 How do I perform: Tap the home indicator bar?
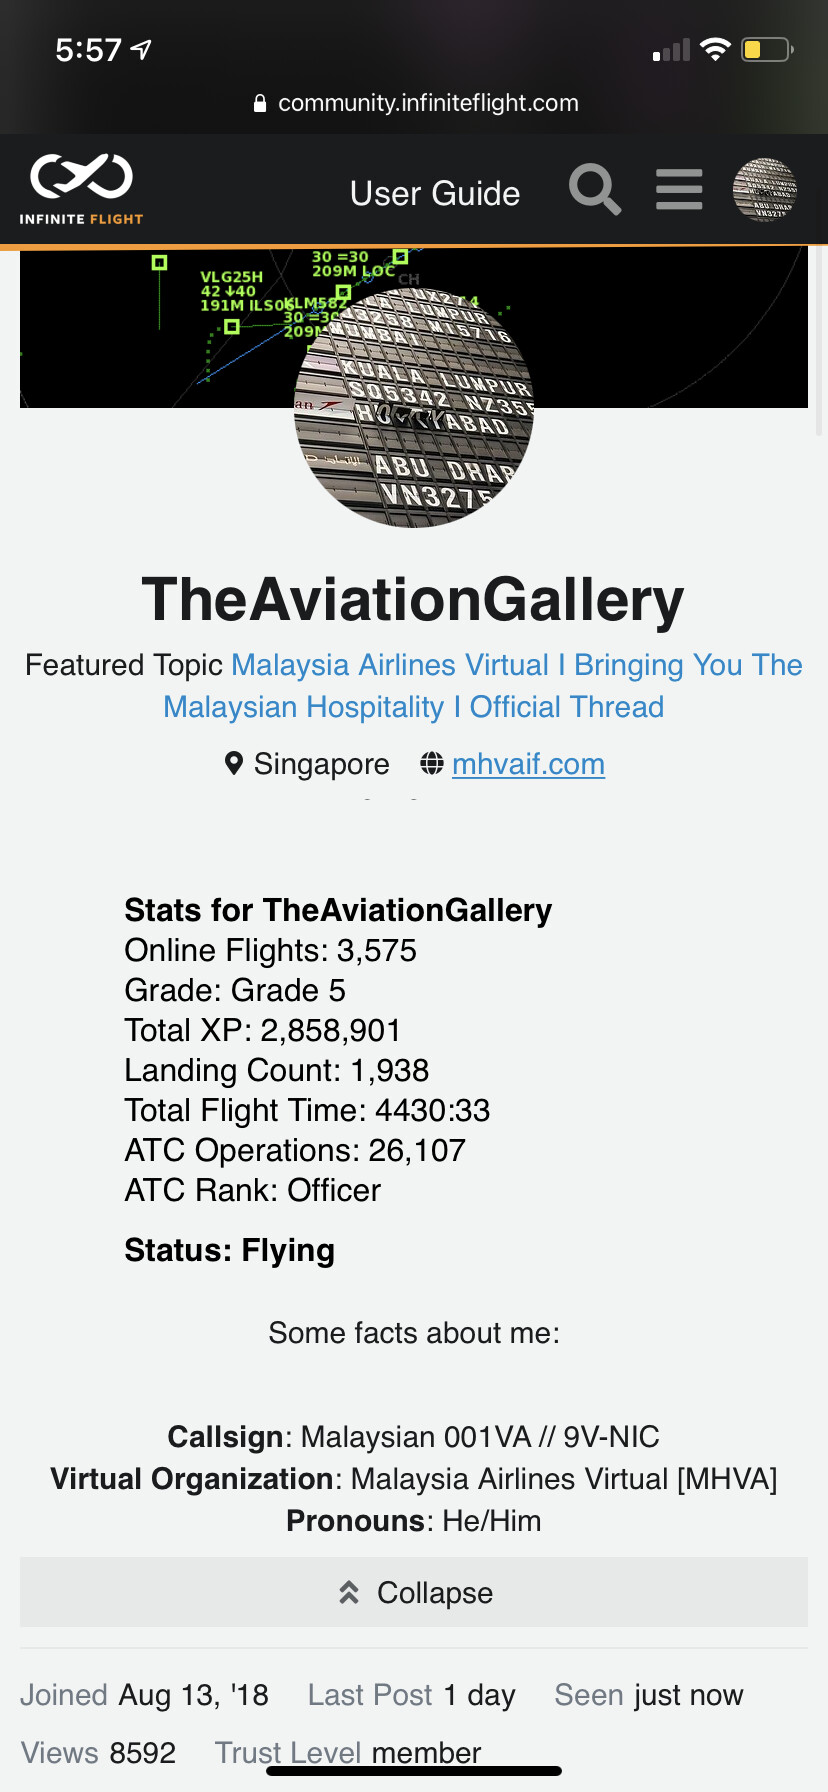coord(414,1771)
